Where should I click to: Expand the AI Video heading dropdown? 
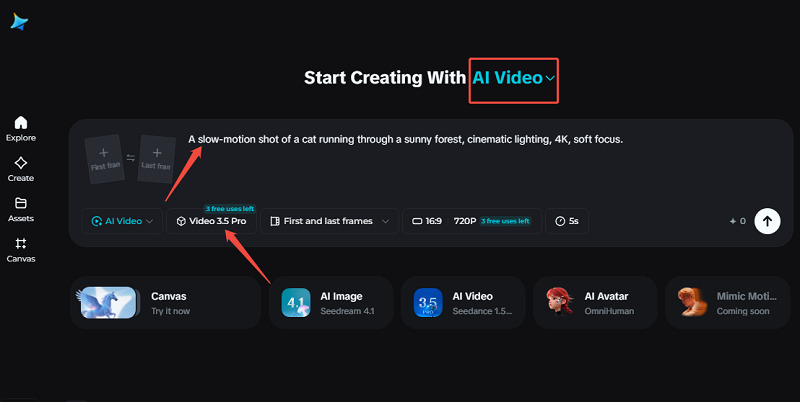(x=514, y=78)
